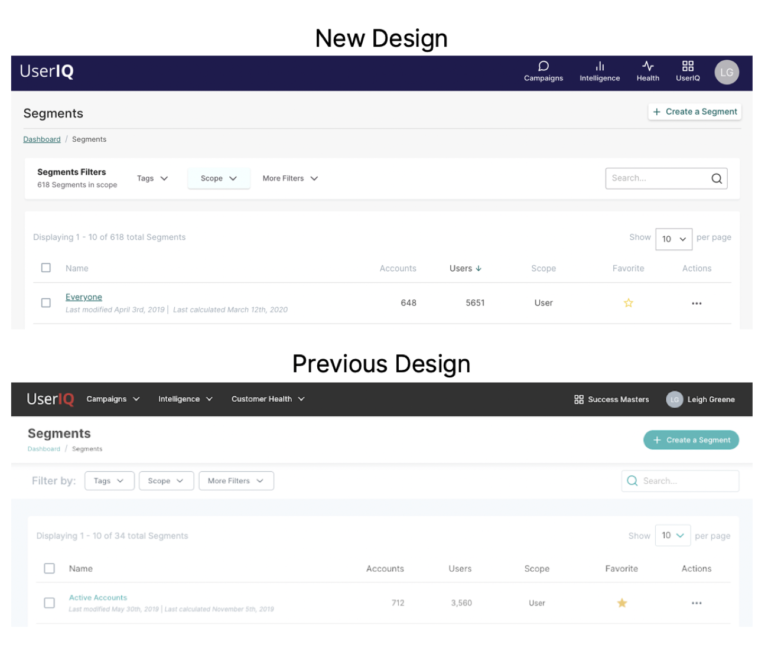This screenshot has height=658, width=768.
Task: Sort by Accounts column in new design
Action: tap(398, 268)
